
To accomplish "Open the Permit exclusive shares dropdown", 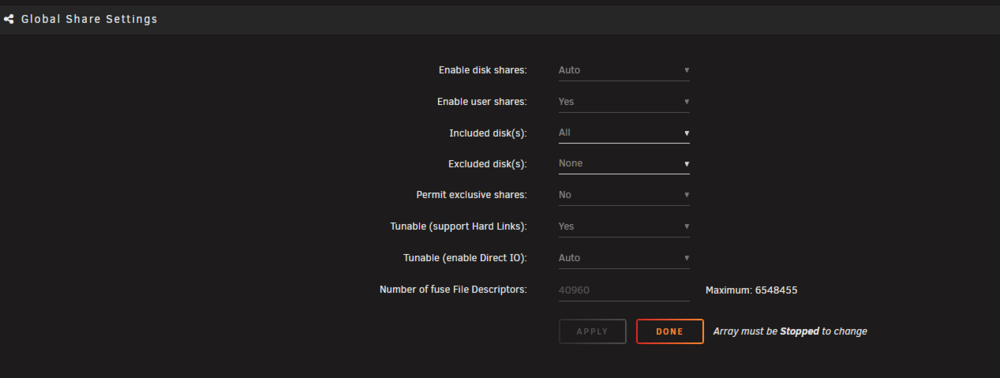I will (624, 194).
